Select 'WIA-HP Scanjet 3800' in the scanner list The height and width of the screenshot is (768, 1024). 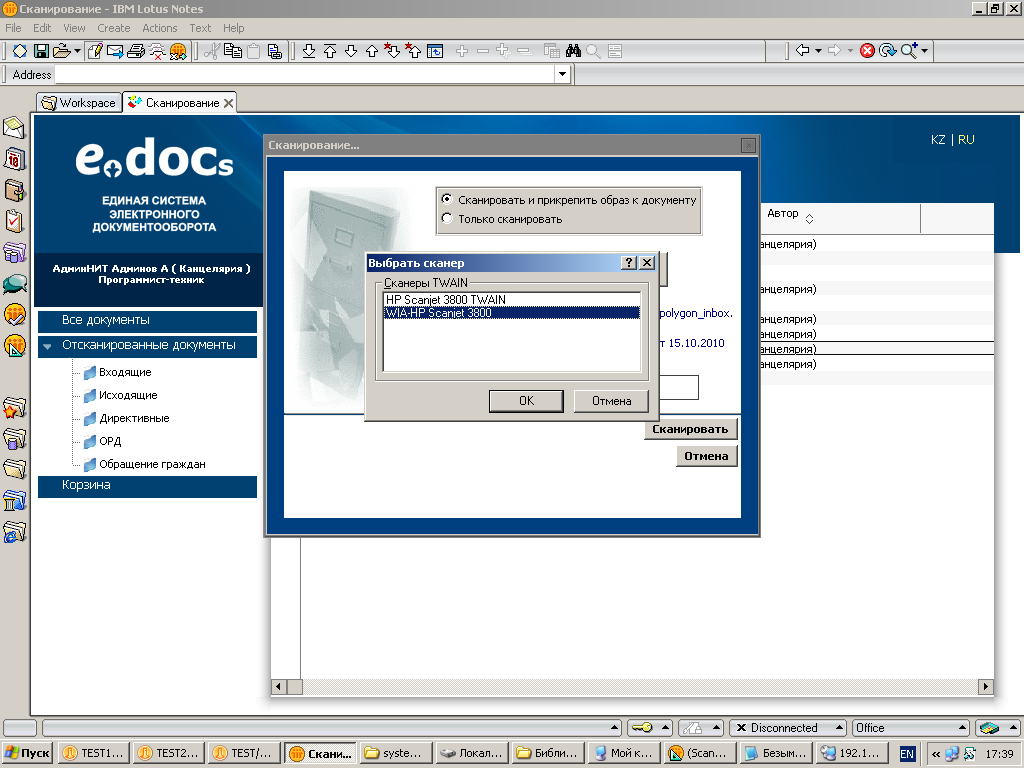point(511,313)
